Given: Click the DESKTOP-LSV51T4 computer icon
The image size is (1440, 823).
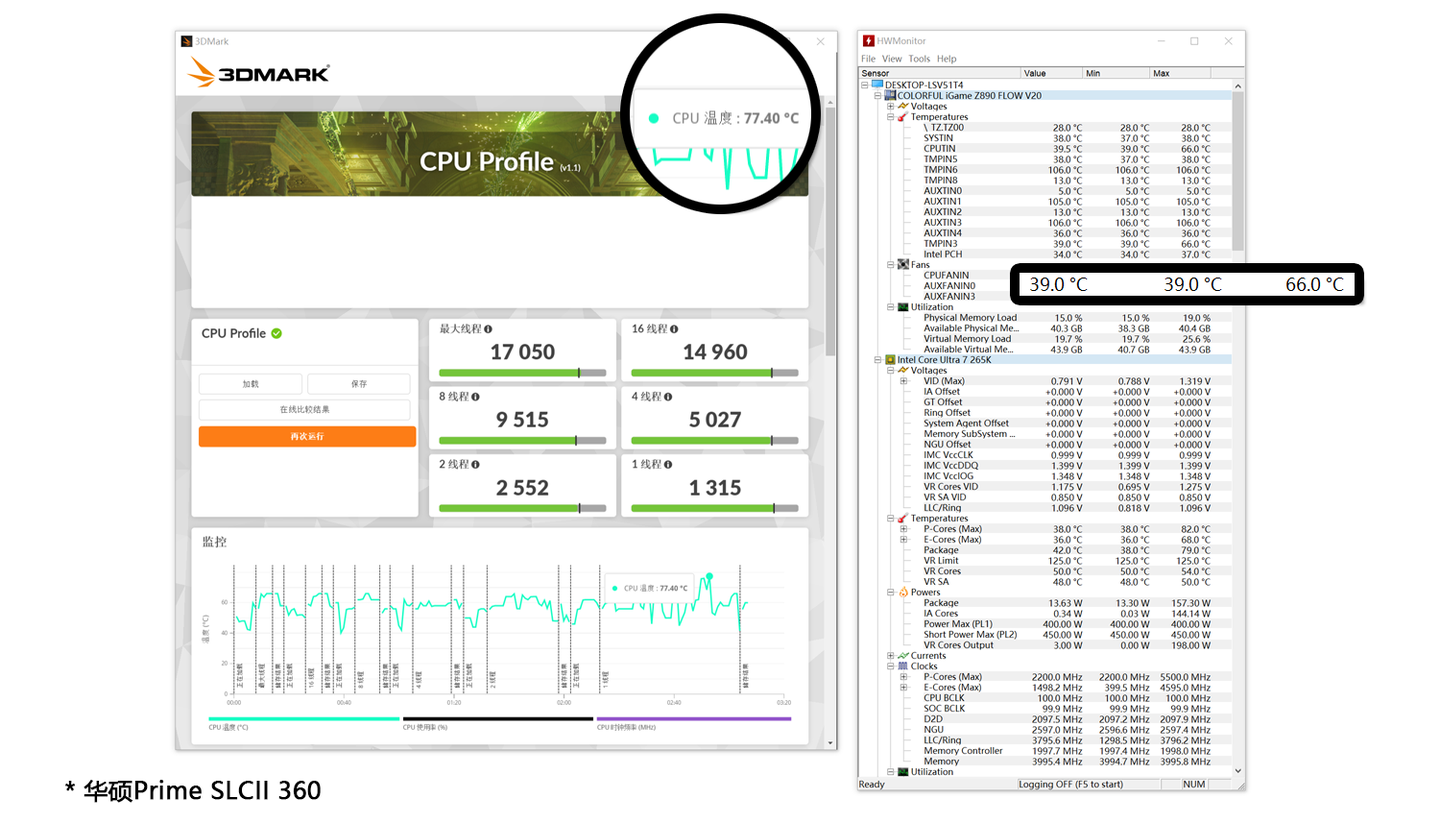Looking at the screenshot, I should [x=877, y=85].
